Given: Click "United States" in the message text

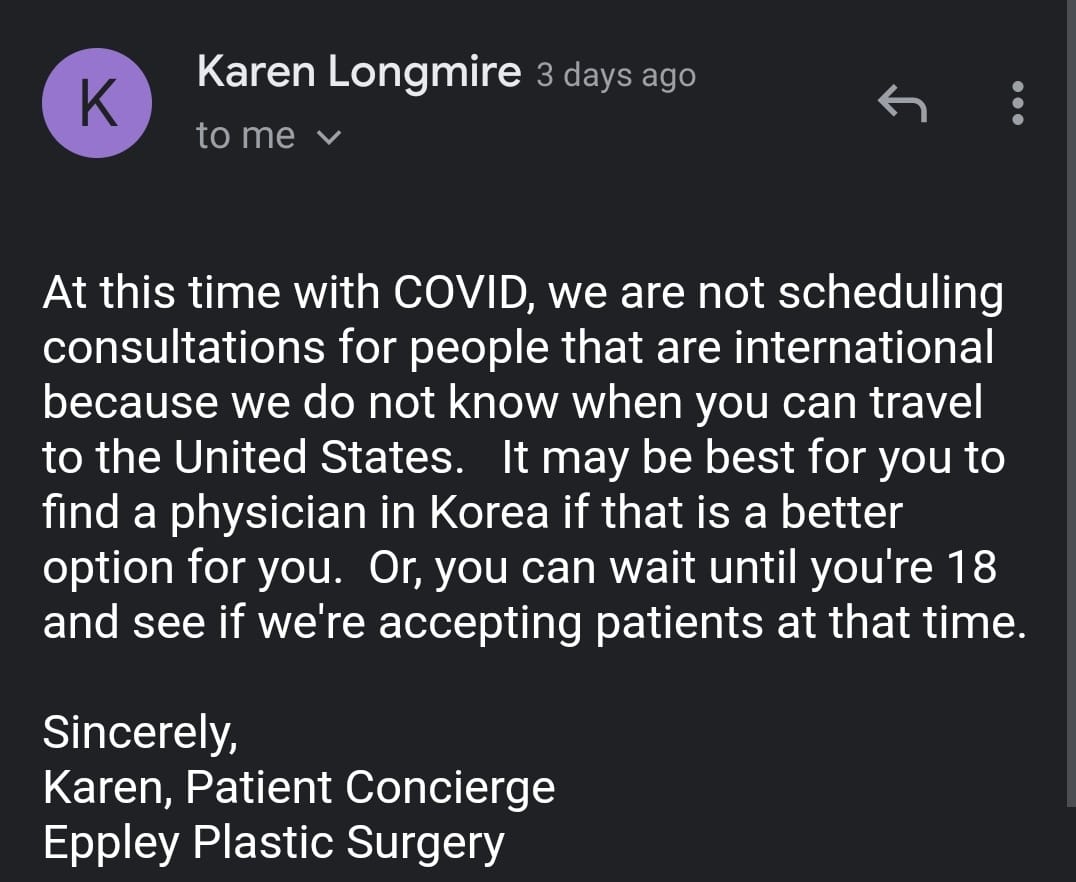Looking at the screenshot, I should tap(318, 457).
